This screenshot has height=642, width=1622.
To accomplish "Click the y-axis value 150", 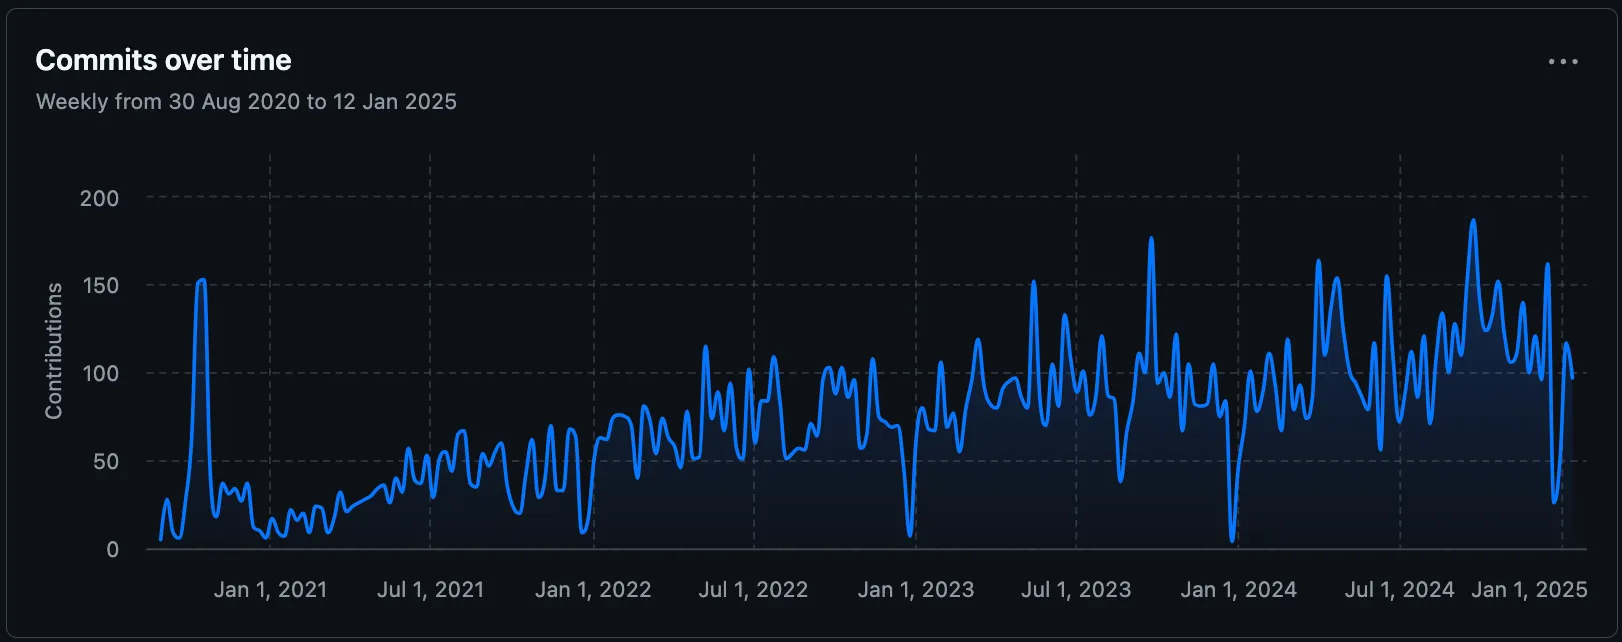I will [x=99, y=286].
